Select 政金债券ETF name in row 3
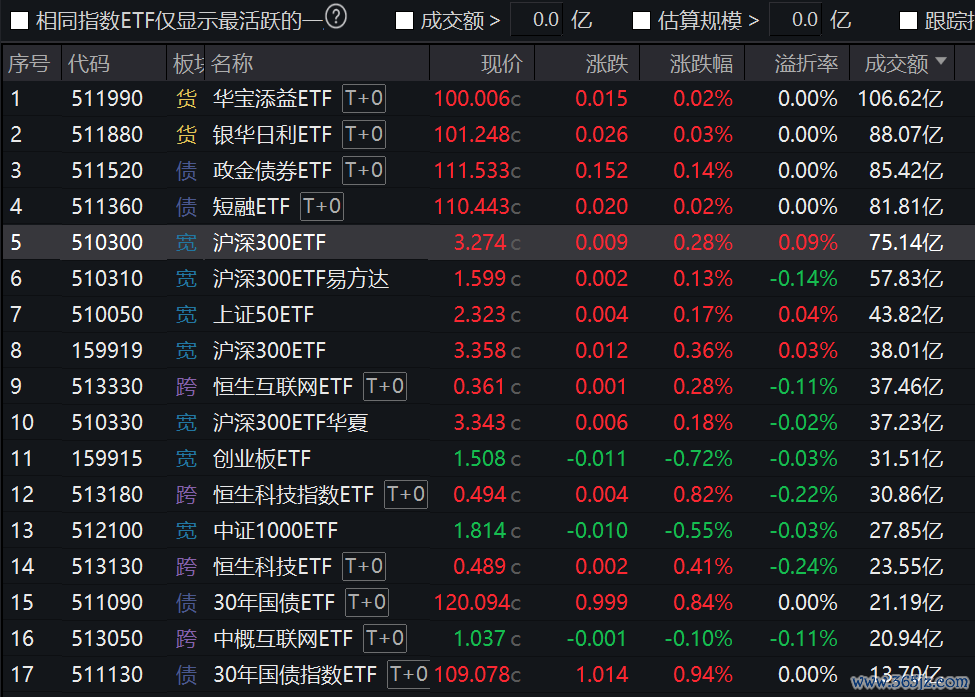 tap(272, 171)
